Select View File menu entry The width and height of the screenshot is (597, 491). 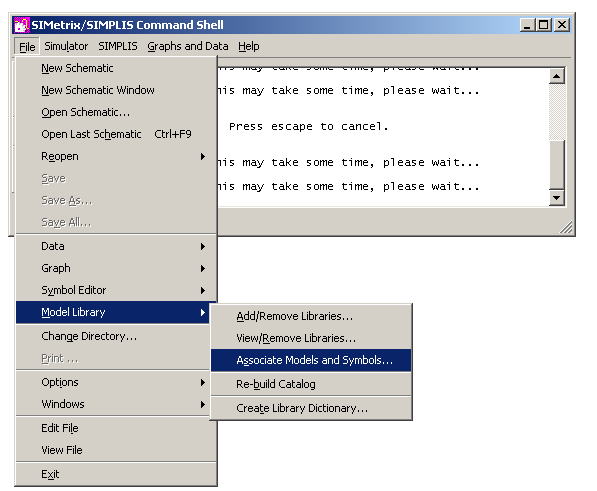click(116, 450)
